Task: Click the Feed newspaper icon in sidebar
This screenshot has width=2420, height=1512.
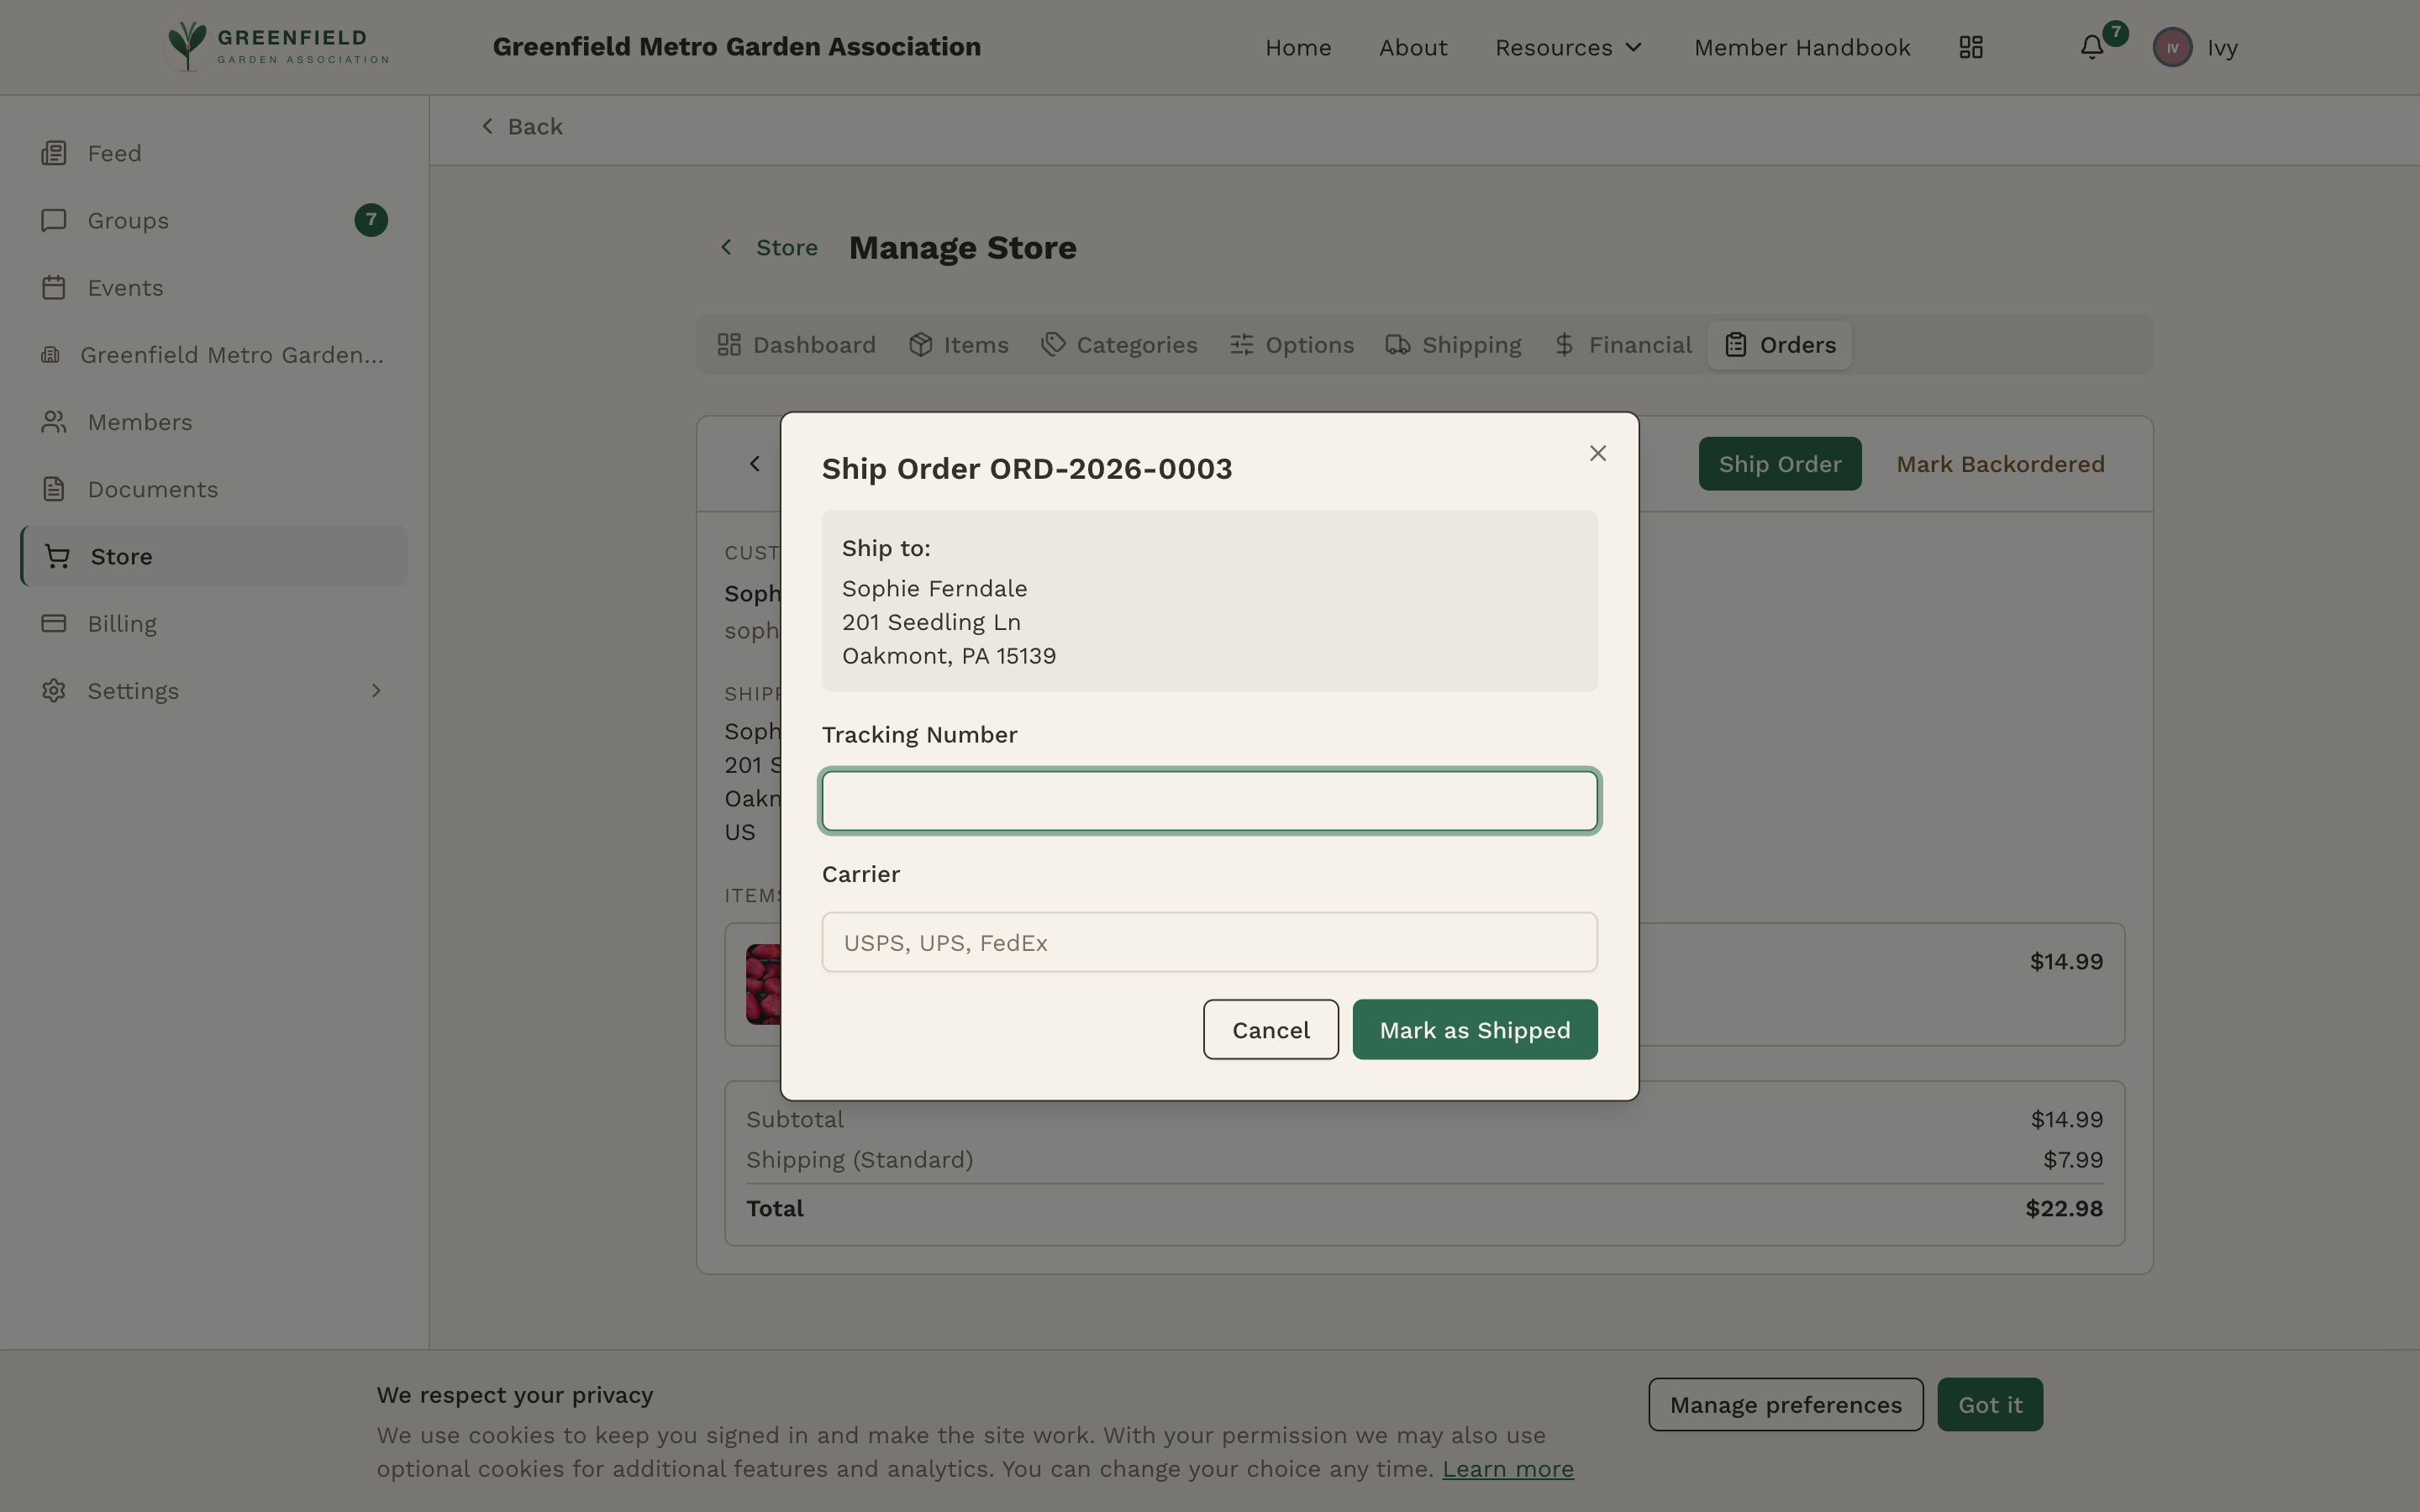Action: coord(54,153)
